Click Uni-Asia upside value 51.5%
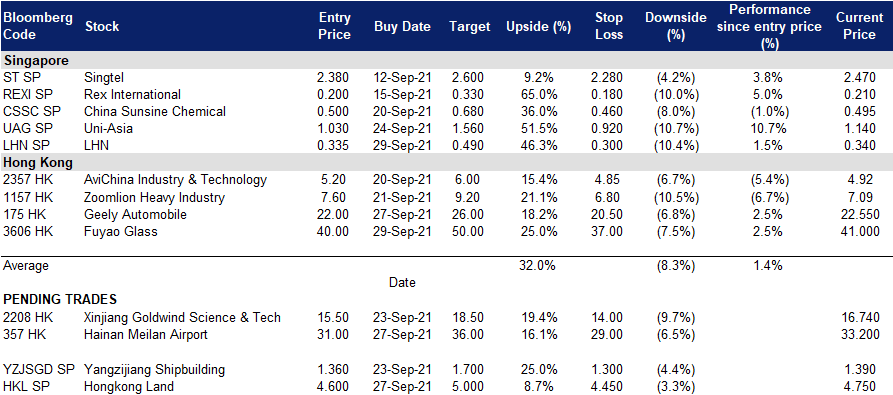 coord(538,129)
